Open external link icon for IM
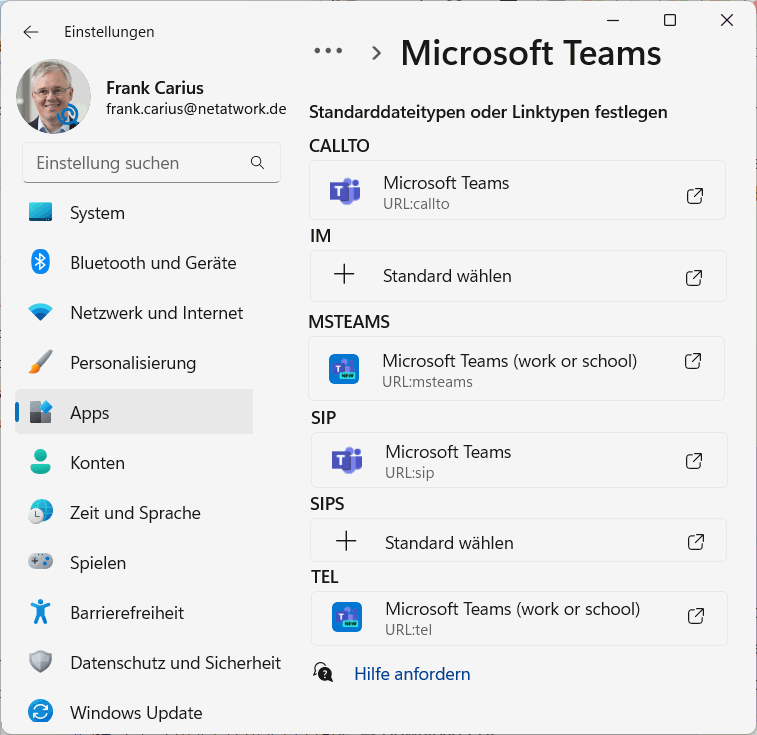 point(694,277)
